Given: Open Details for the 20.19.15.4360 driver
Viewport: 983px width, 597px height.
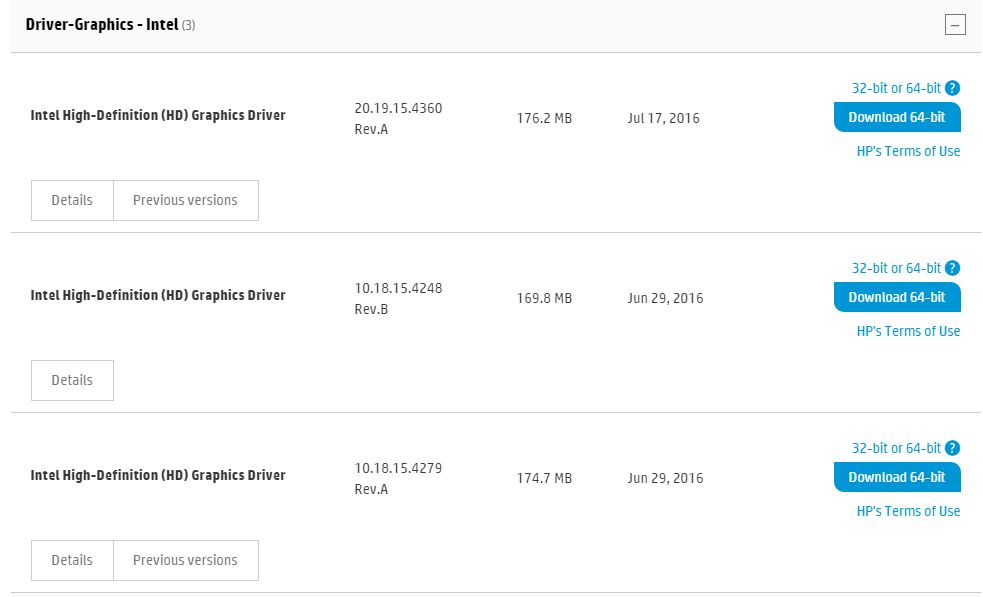Looking at the screenshot, I should (72, 200).
